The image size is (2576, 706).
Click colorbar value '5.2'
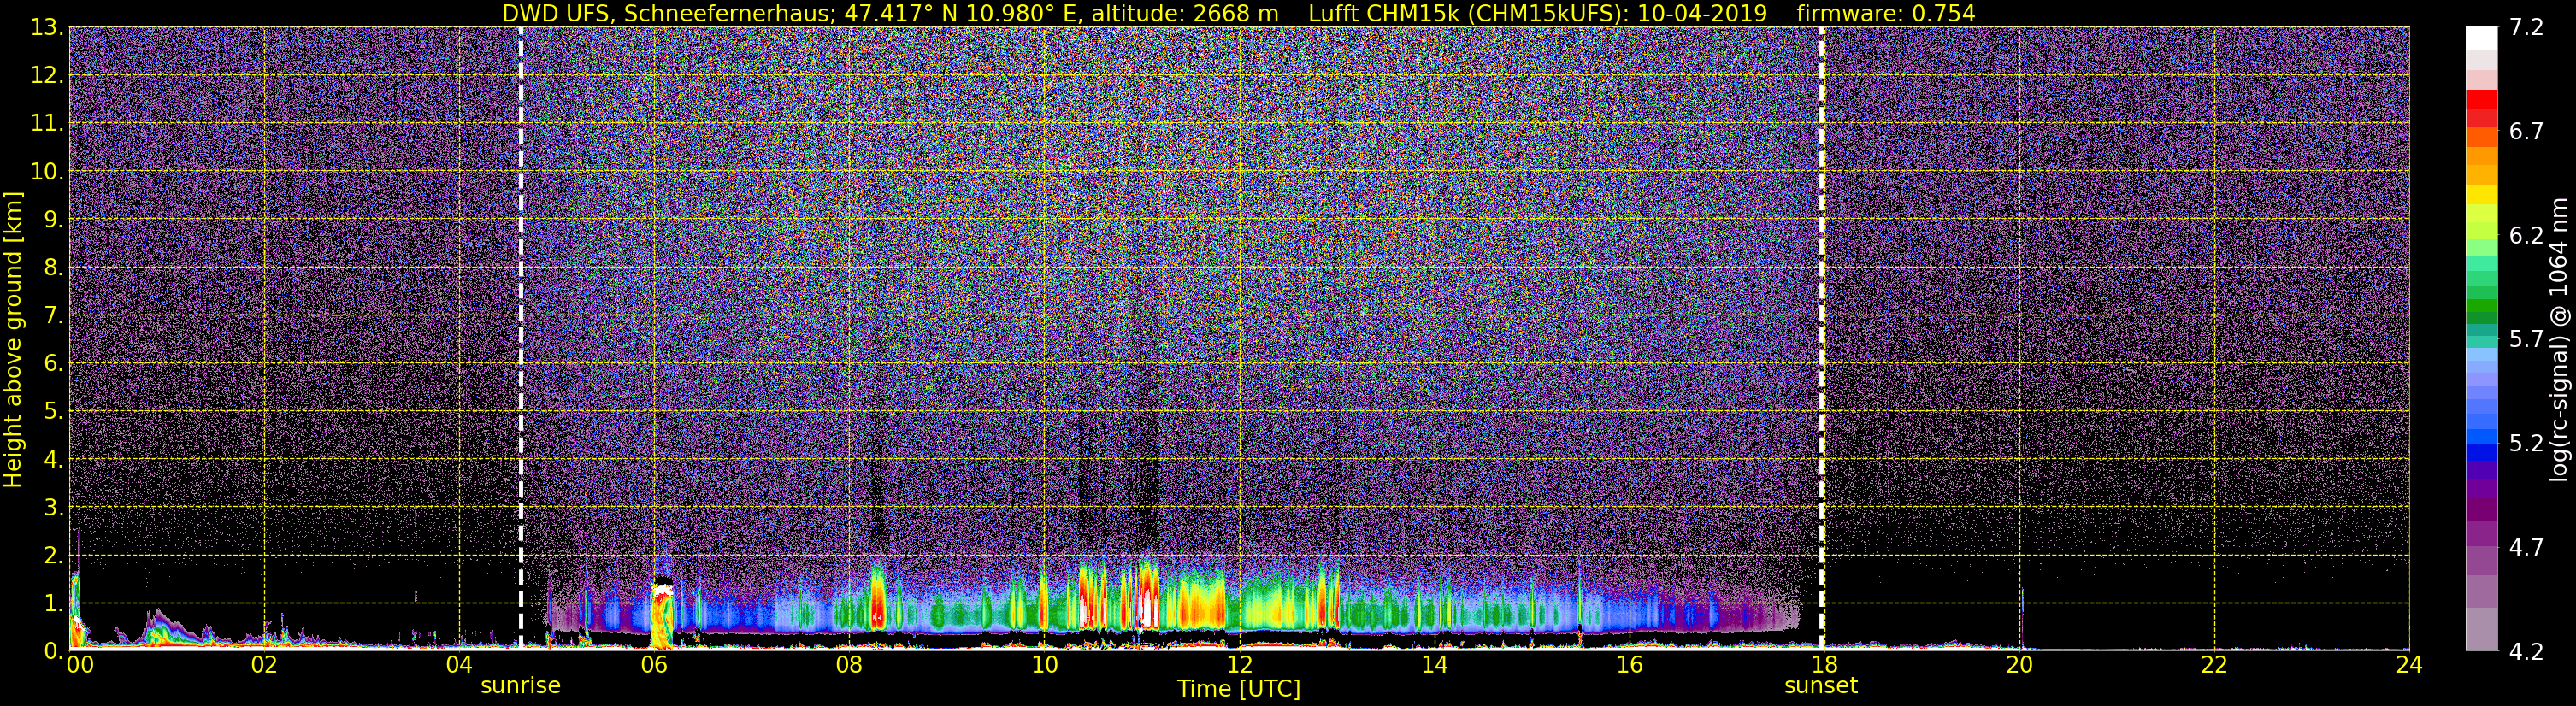2526,444
